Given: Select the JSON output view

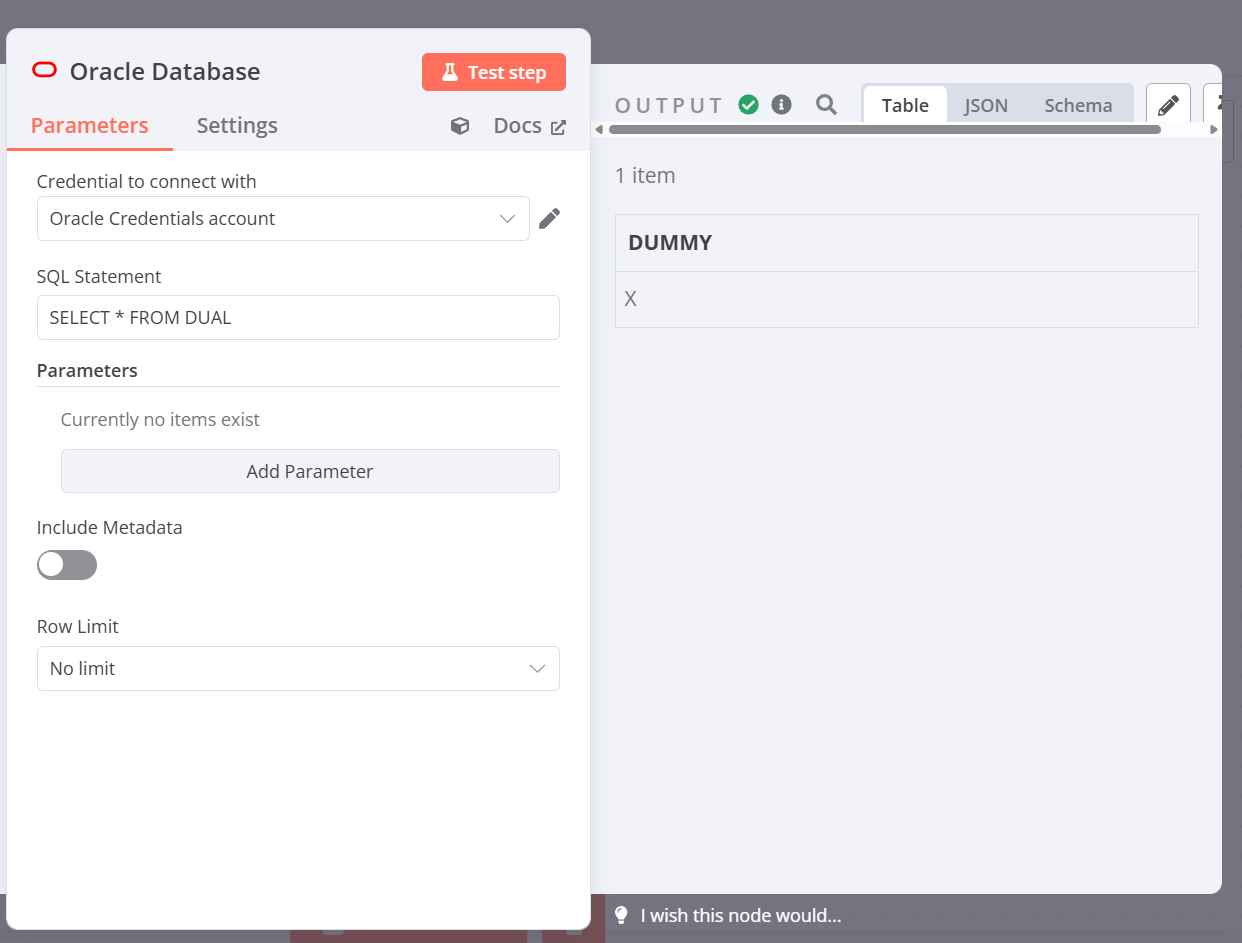Looking at the screenshot, I should point(986,105).
